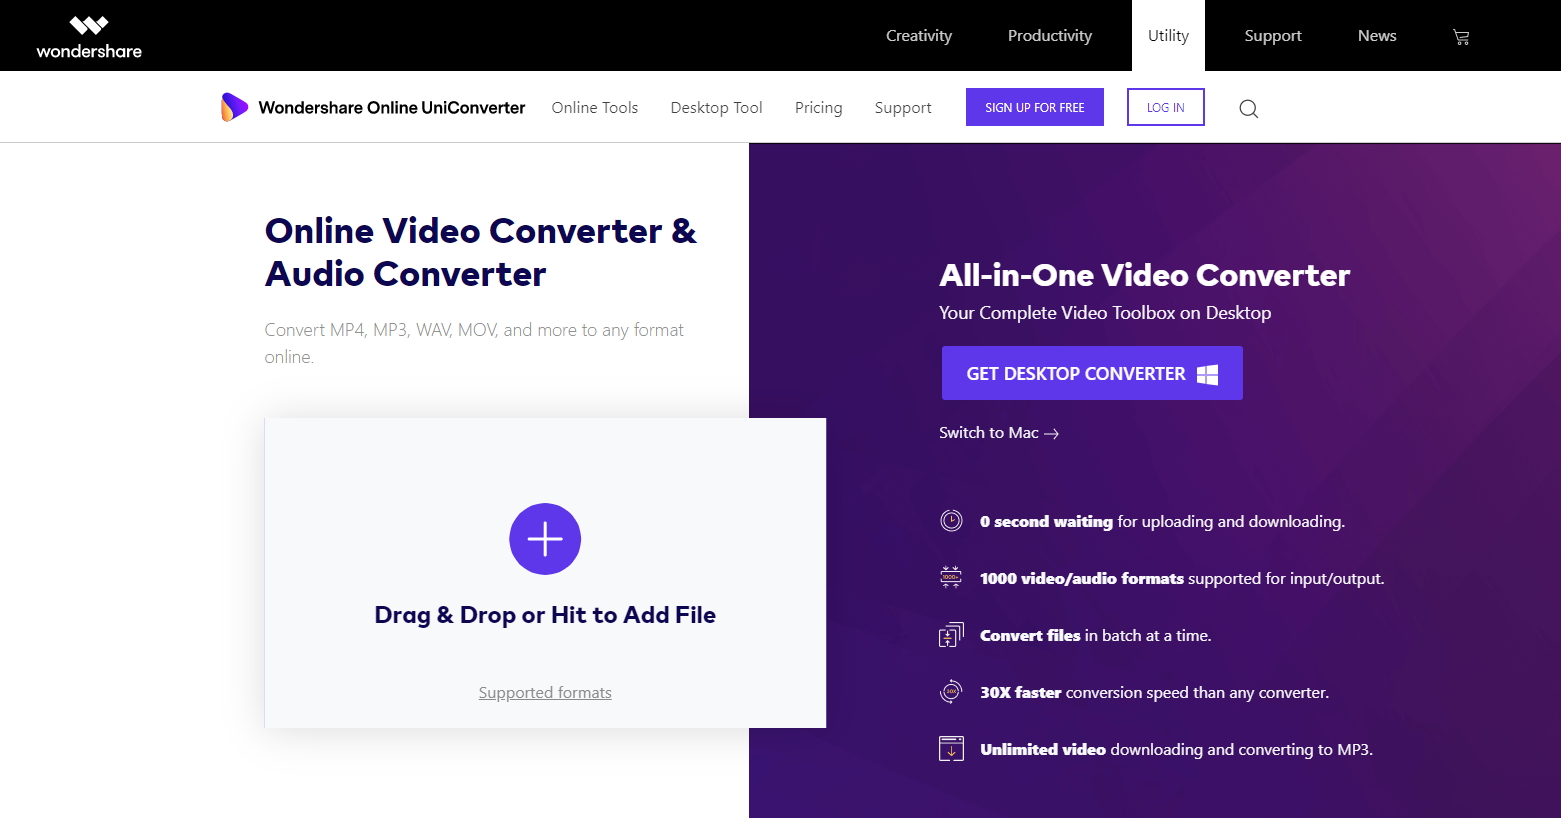Click '30X faster conversion speed' text
The width and height of the screenshot is (1561, 818).
(1154, 692)
